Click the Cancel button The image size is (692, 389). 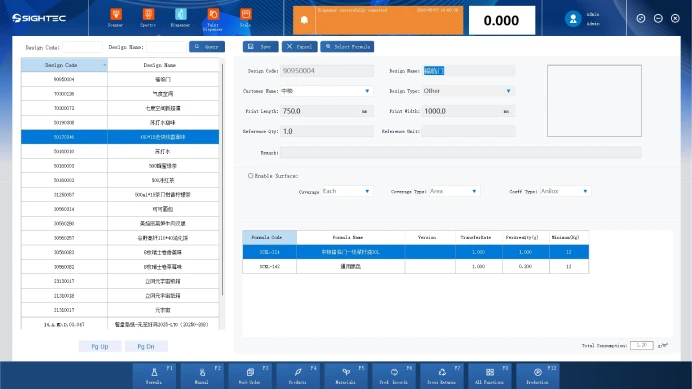300,46
